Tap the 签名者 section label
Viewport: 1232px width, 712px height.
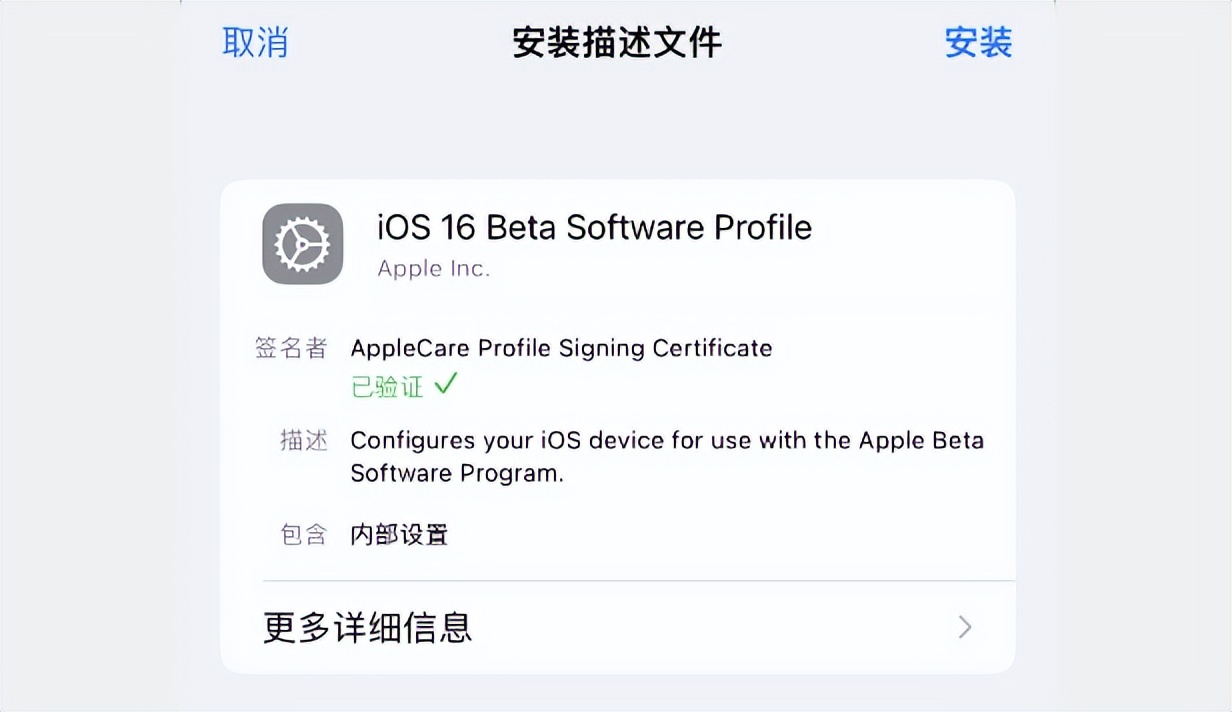[294, 348]
